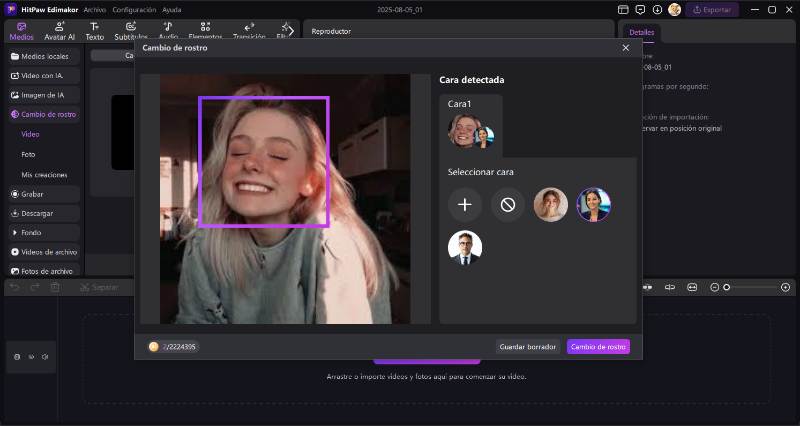The width and height of the screenshot is (800, 426).
Task: Click the fit-timeline icon left of zoom minus
Action: click(x=692, y=288)
